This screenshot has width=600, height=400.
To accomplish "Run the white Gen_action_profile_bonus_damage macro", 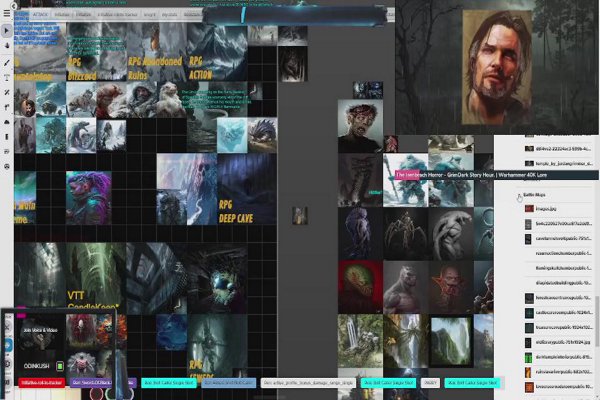I will coord(308,383).
